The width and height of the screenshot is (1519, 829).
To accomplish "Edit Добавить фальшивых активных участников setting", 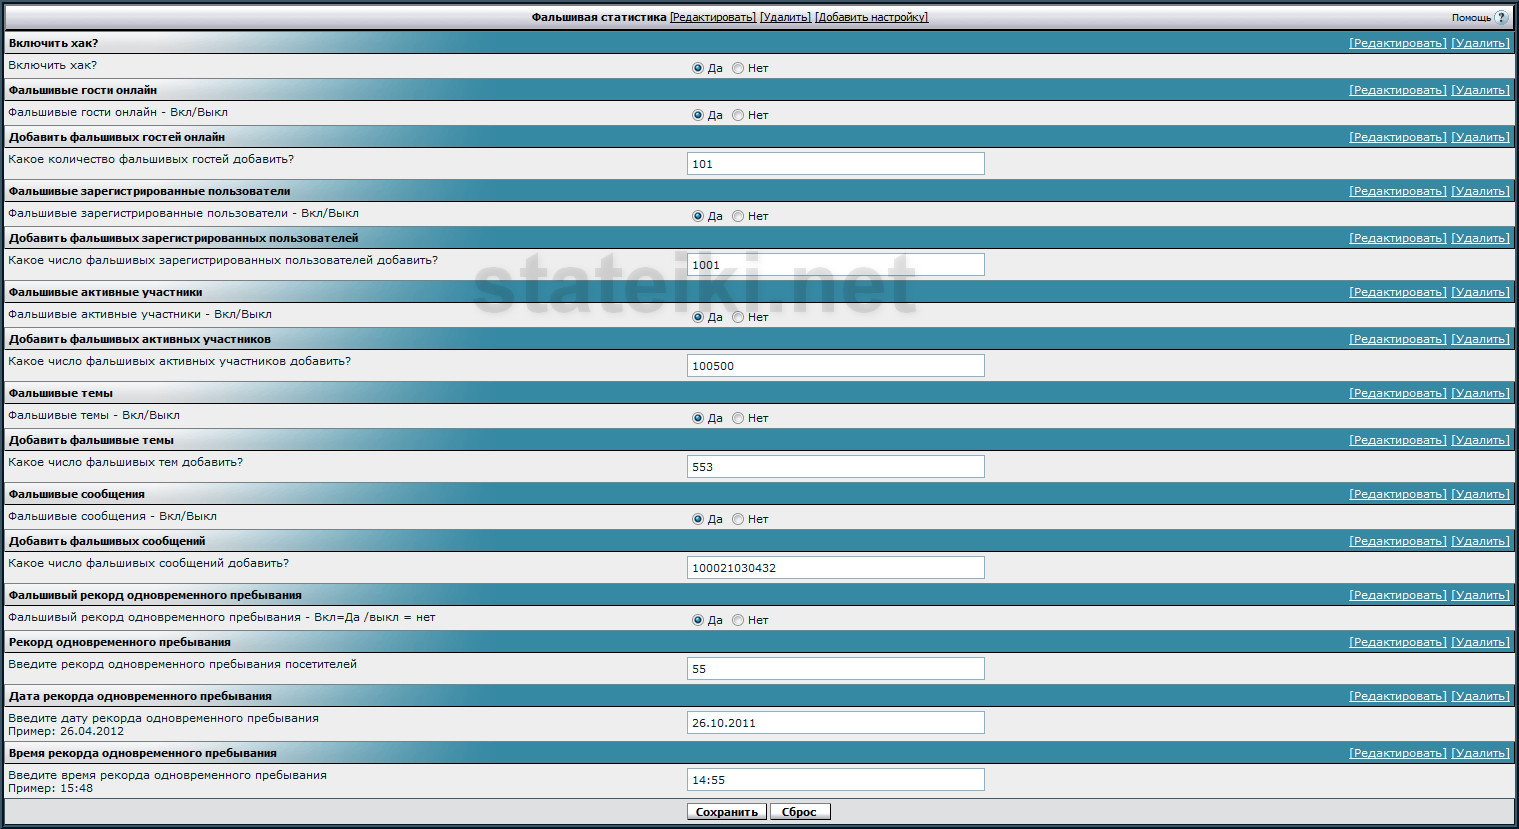I will (x=1398, y=339).
